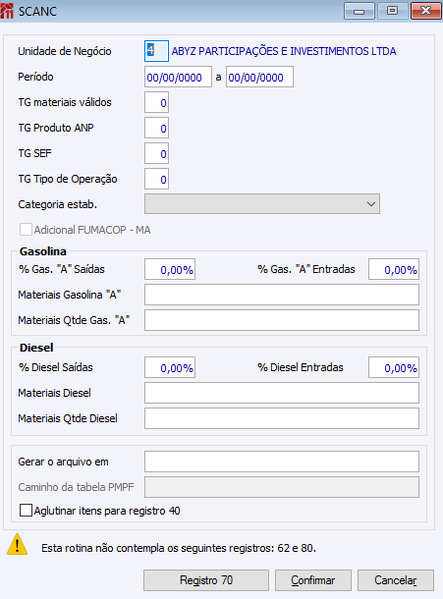The width and height of the screenshot is (443, 599).
Task: Click the Cancelar button
Action: (x=396, y=580)
